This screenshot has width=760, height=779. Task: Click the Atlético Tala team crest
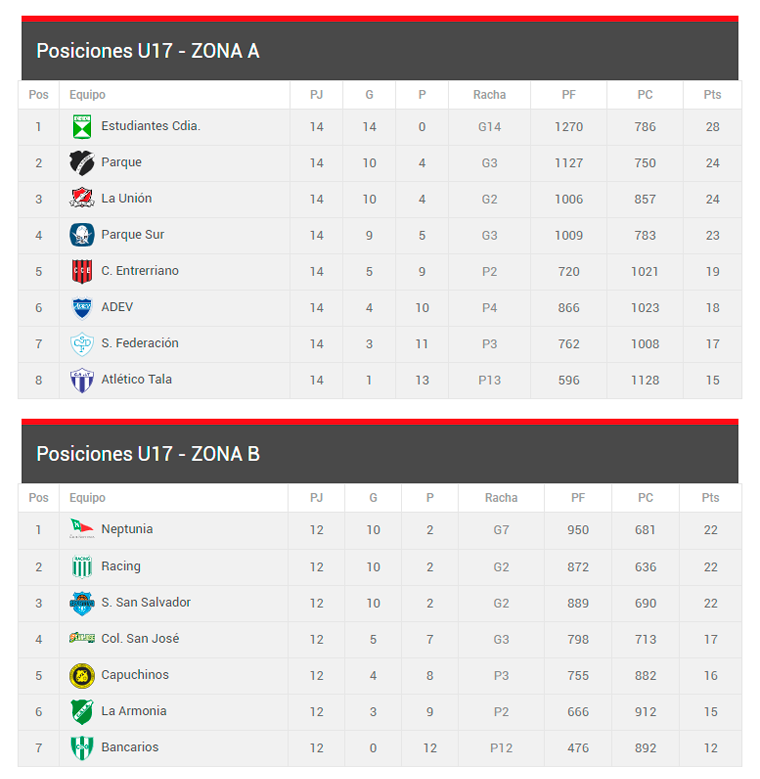click(82, 380)
